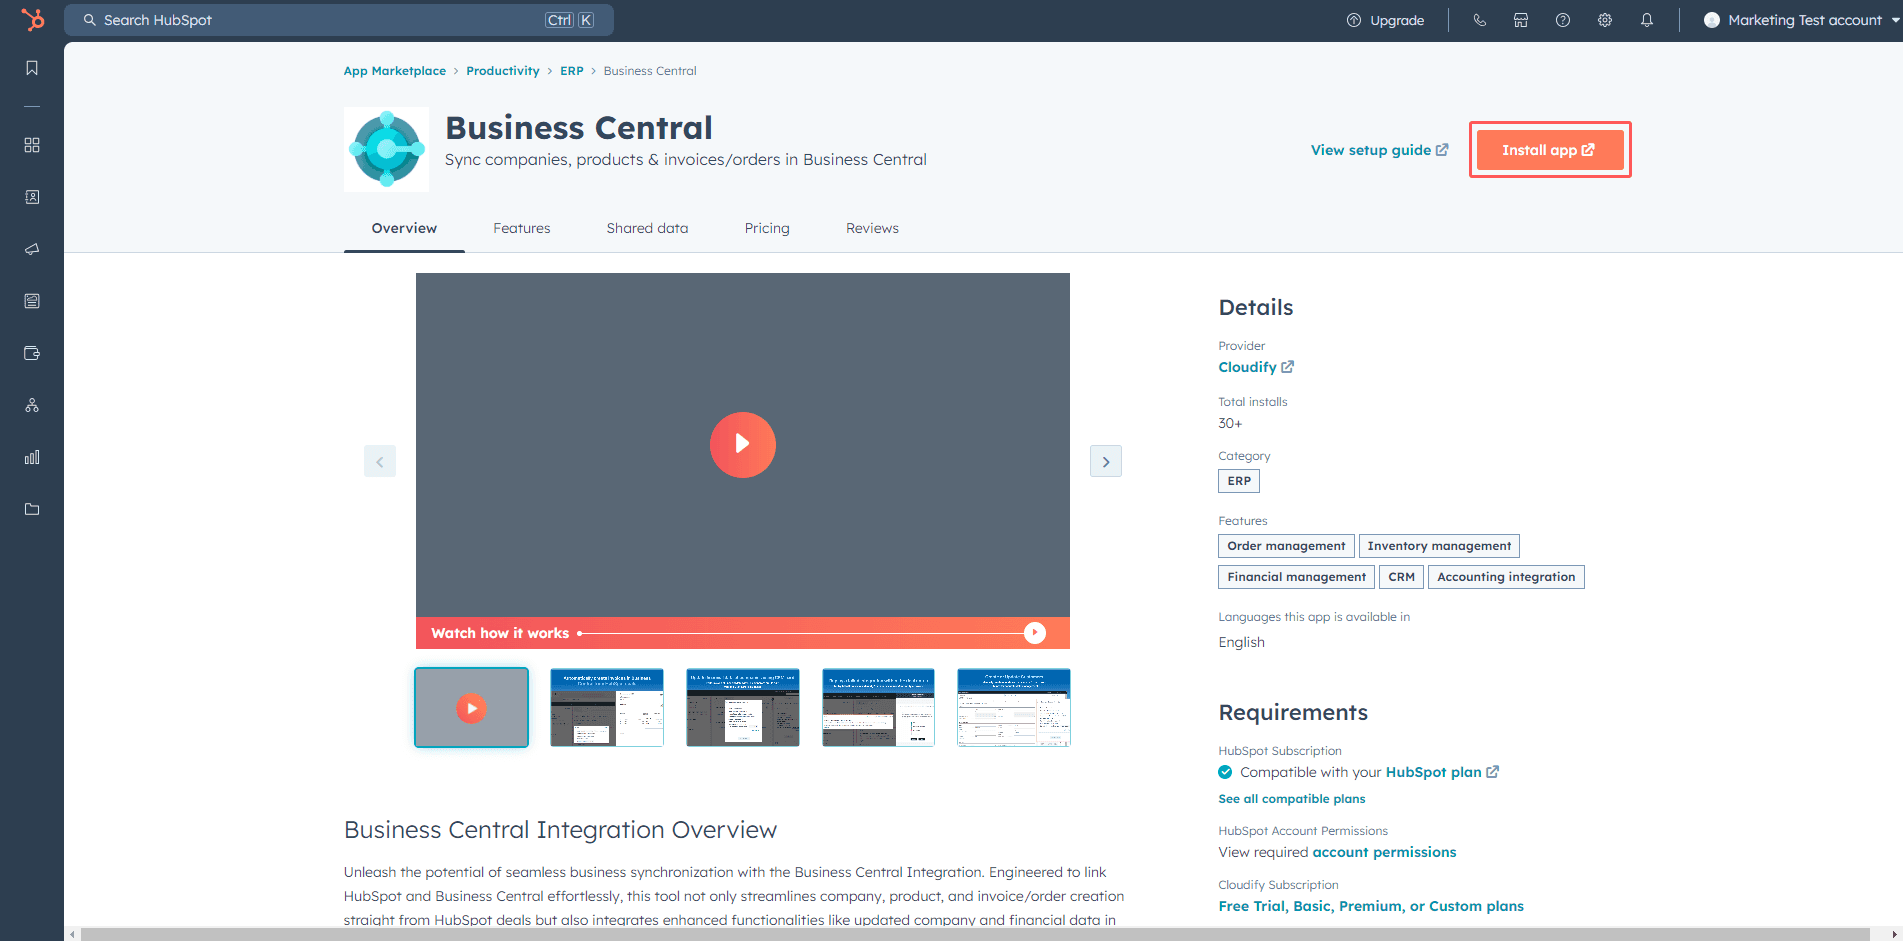Open the Content sidebar icon

[32, 301]
